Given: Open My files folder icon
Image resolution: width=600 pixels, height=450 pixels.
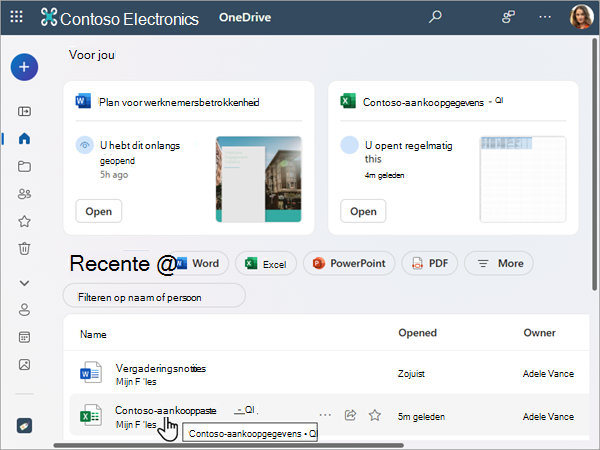Looking at the screenshot, I should (x=24, y=166).
